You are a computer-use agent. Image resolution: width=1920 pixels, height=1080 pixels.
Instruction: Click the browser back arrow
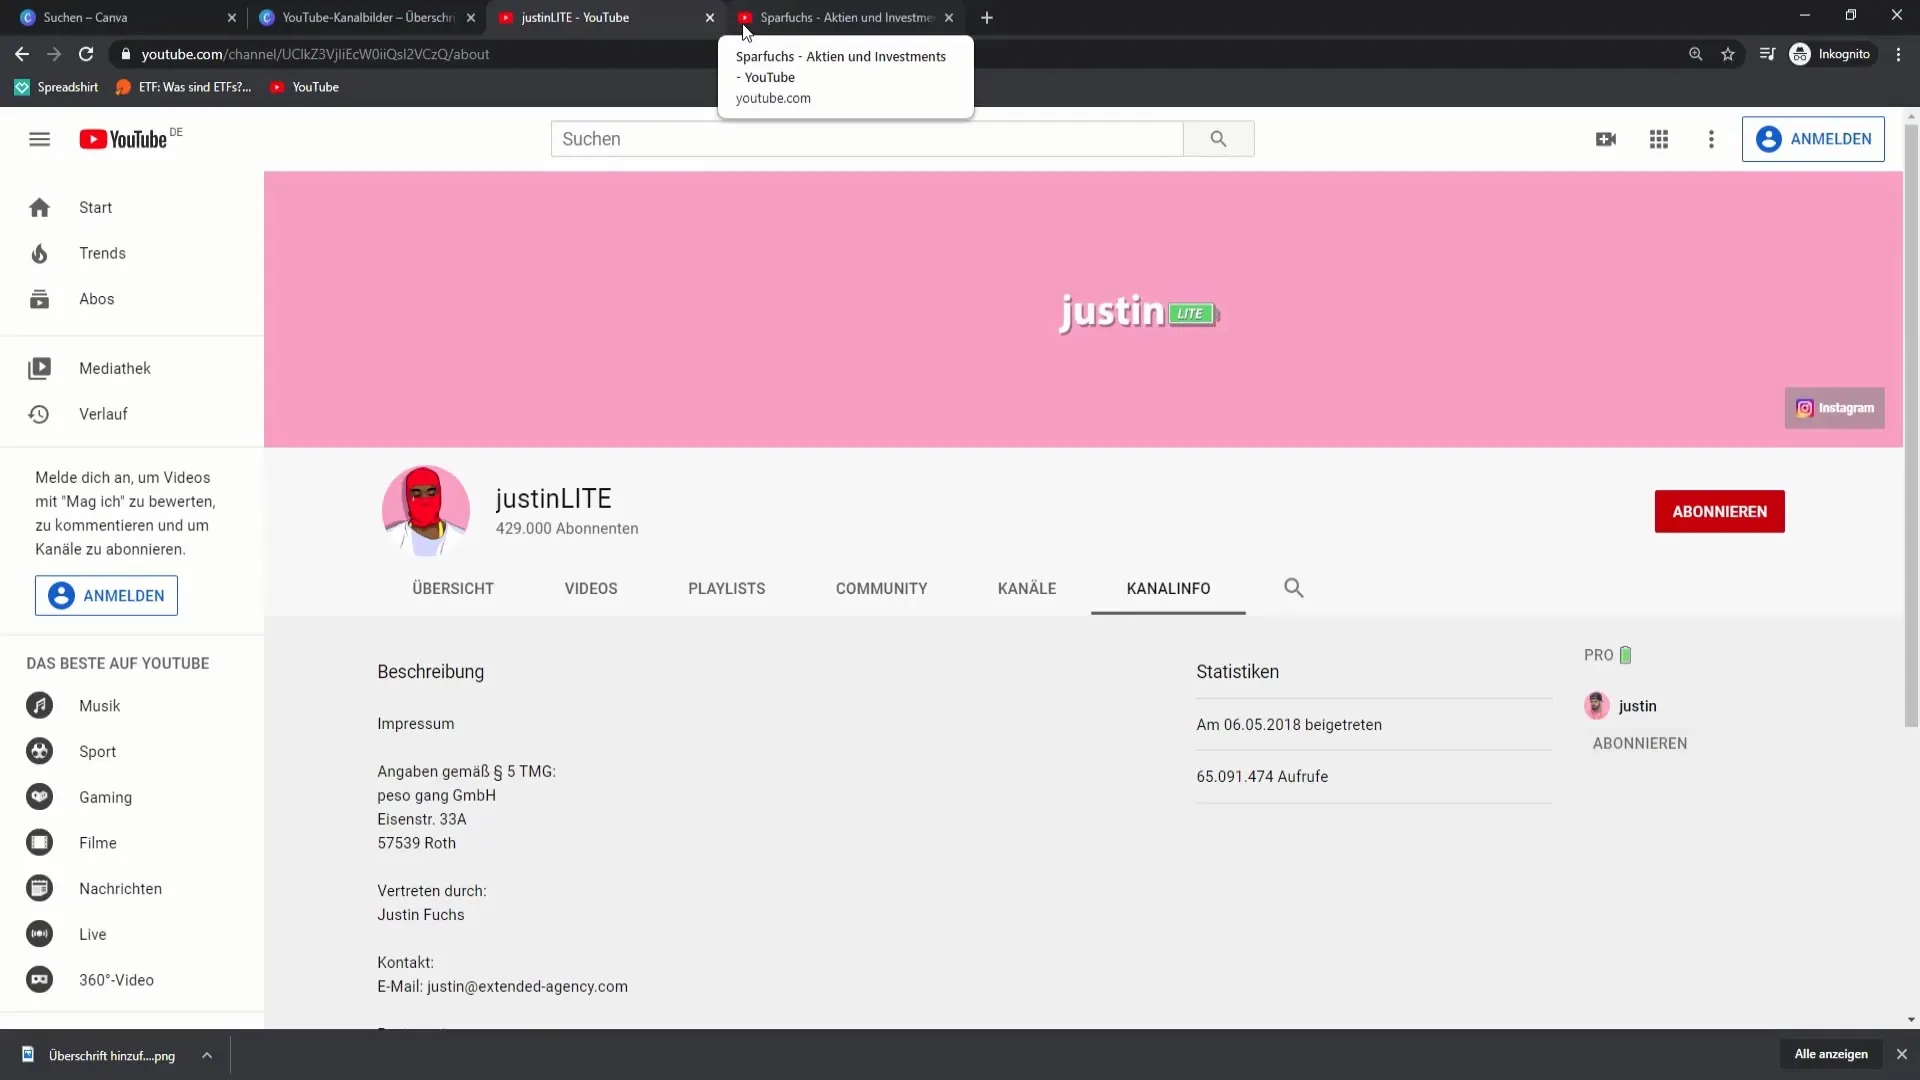[21, 54]
